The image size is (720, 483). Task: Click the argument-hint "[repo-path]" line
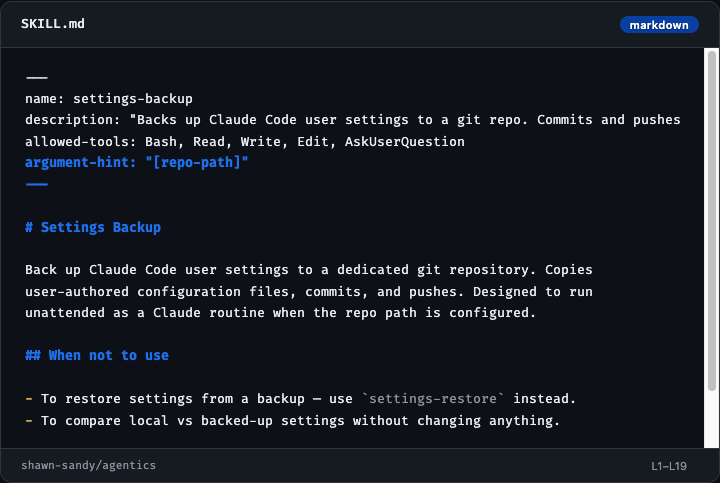point(136,163)
